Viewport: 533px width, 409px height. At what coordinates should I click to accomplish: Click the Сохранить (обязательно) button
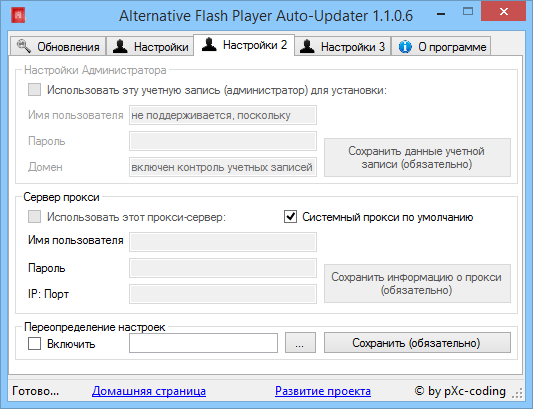(x=417, y=343)
